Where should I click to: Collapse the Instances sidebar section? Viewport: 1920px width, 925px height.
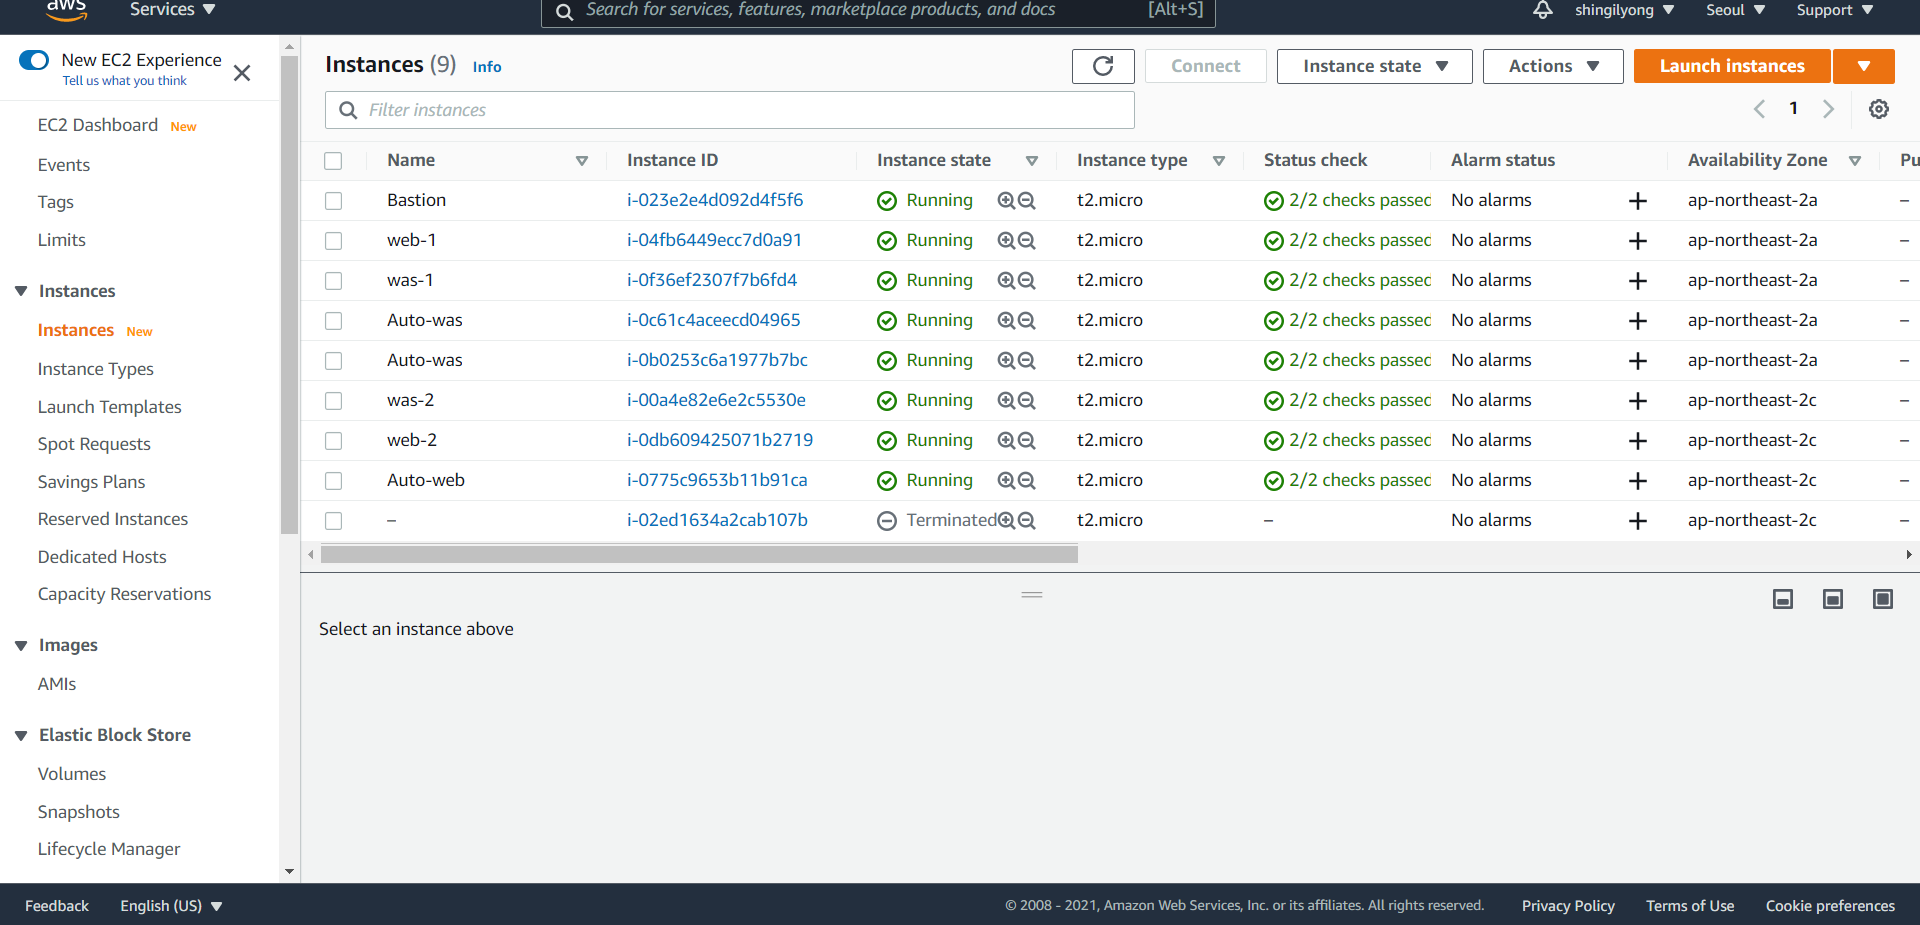click(21, 291)
